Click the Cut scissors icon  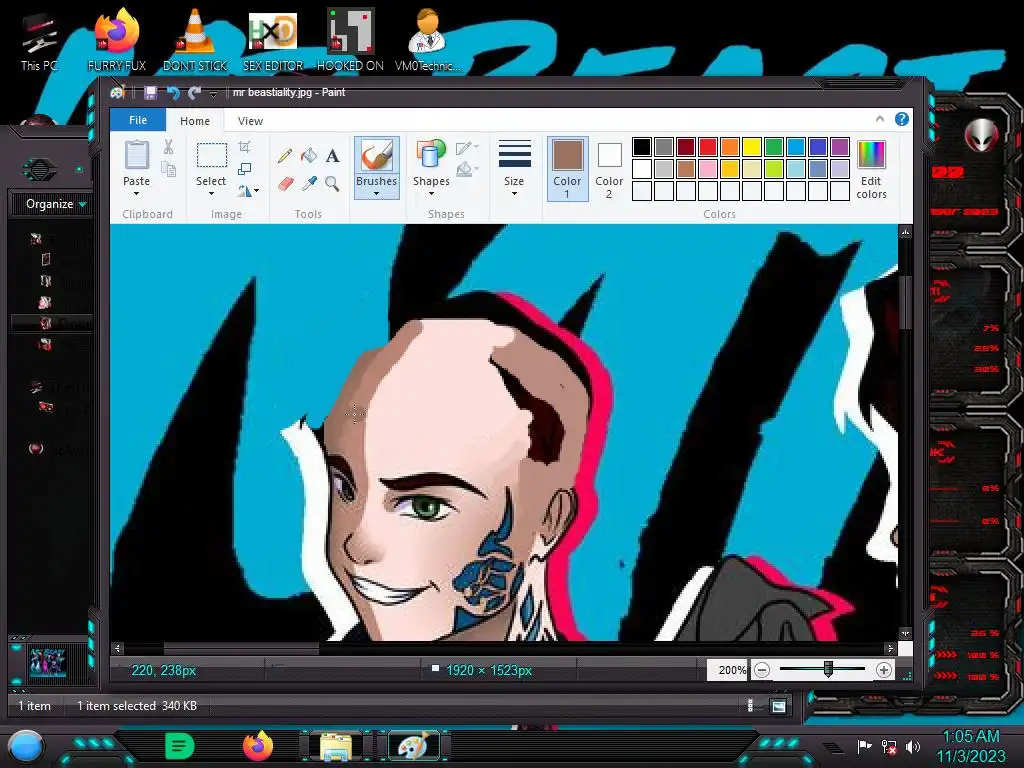click(168, 147)
